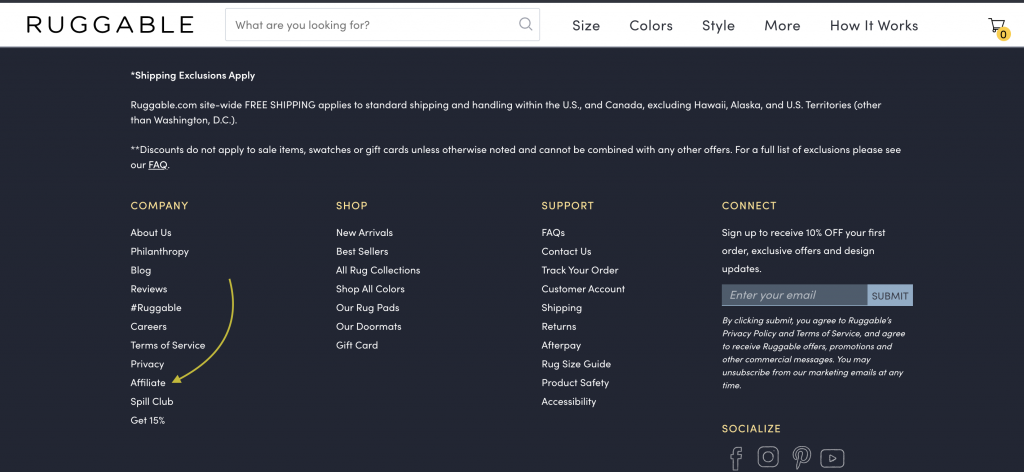Screen dimensions: 1024x472
Task: Open the Reviews footer link
Action: click(149, 289)
